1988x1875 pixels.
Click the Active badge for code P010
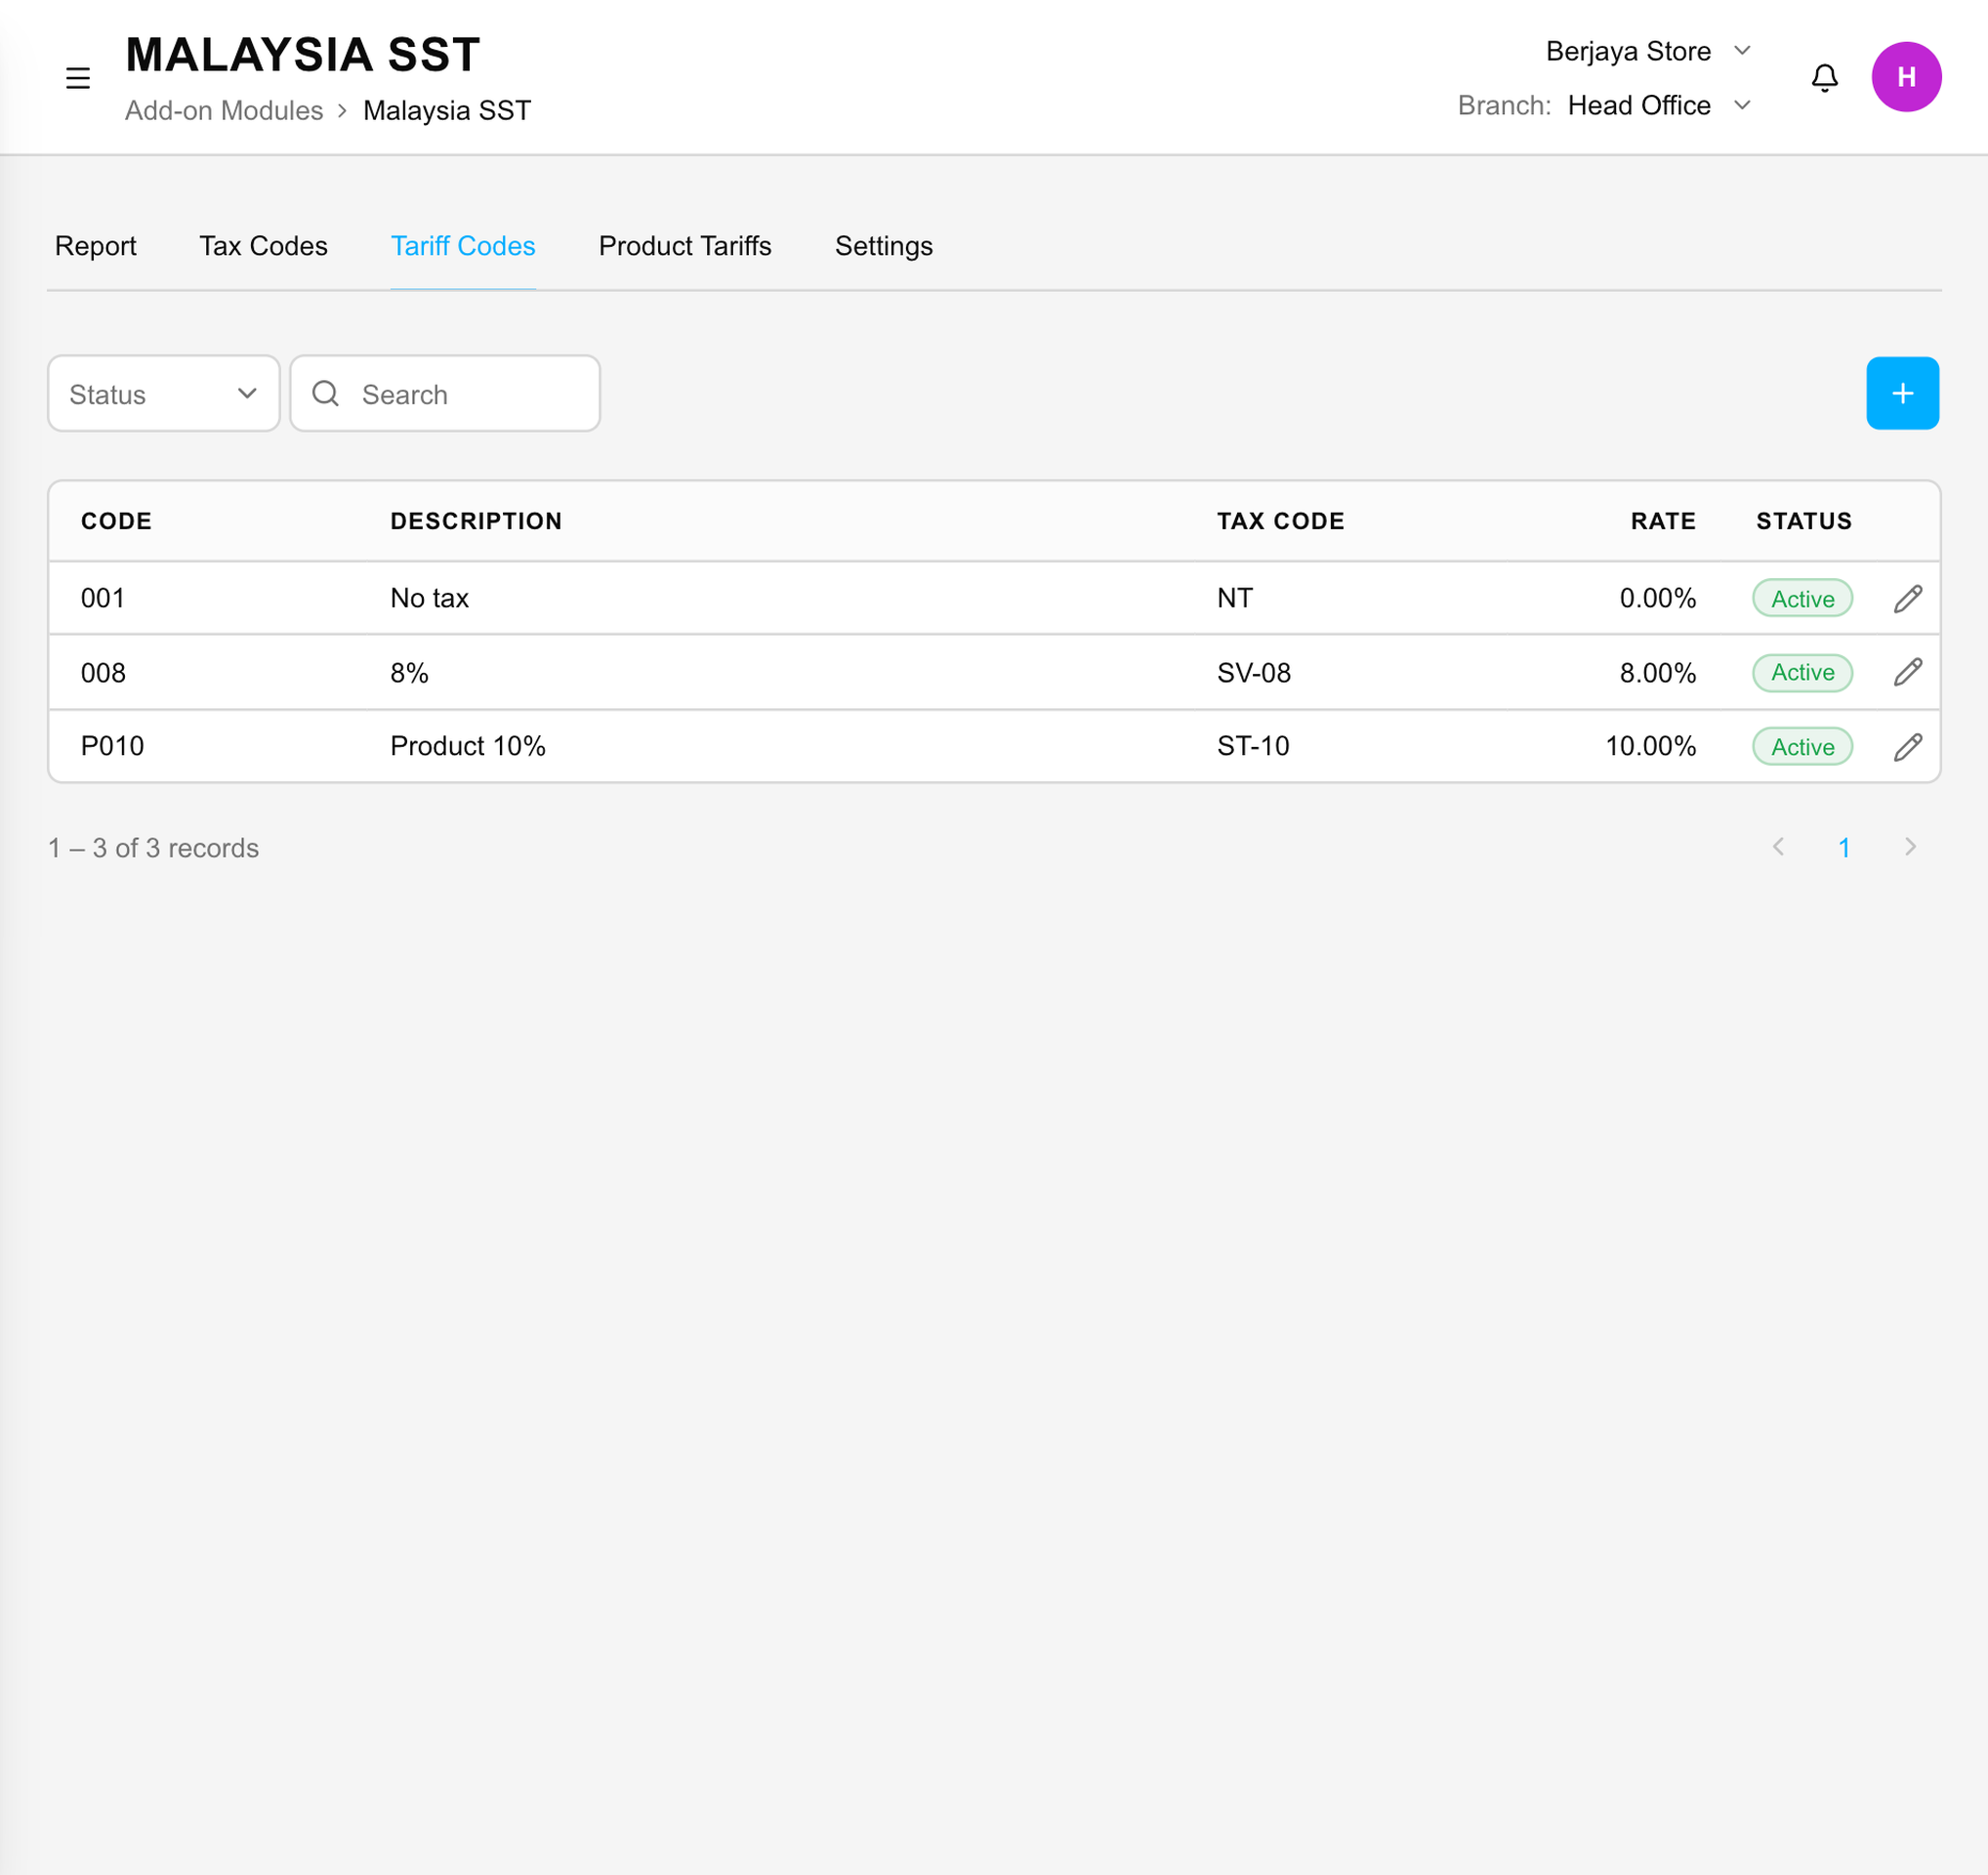tap(1802, 746)
